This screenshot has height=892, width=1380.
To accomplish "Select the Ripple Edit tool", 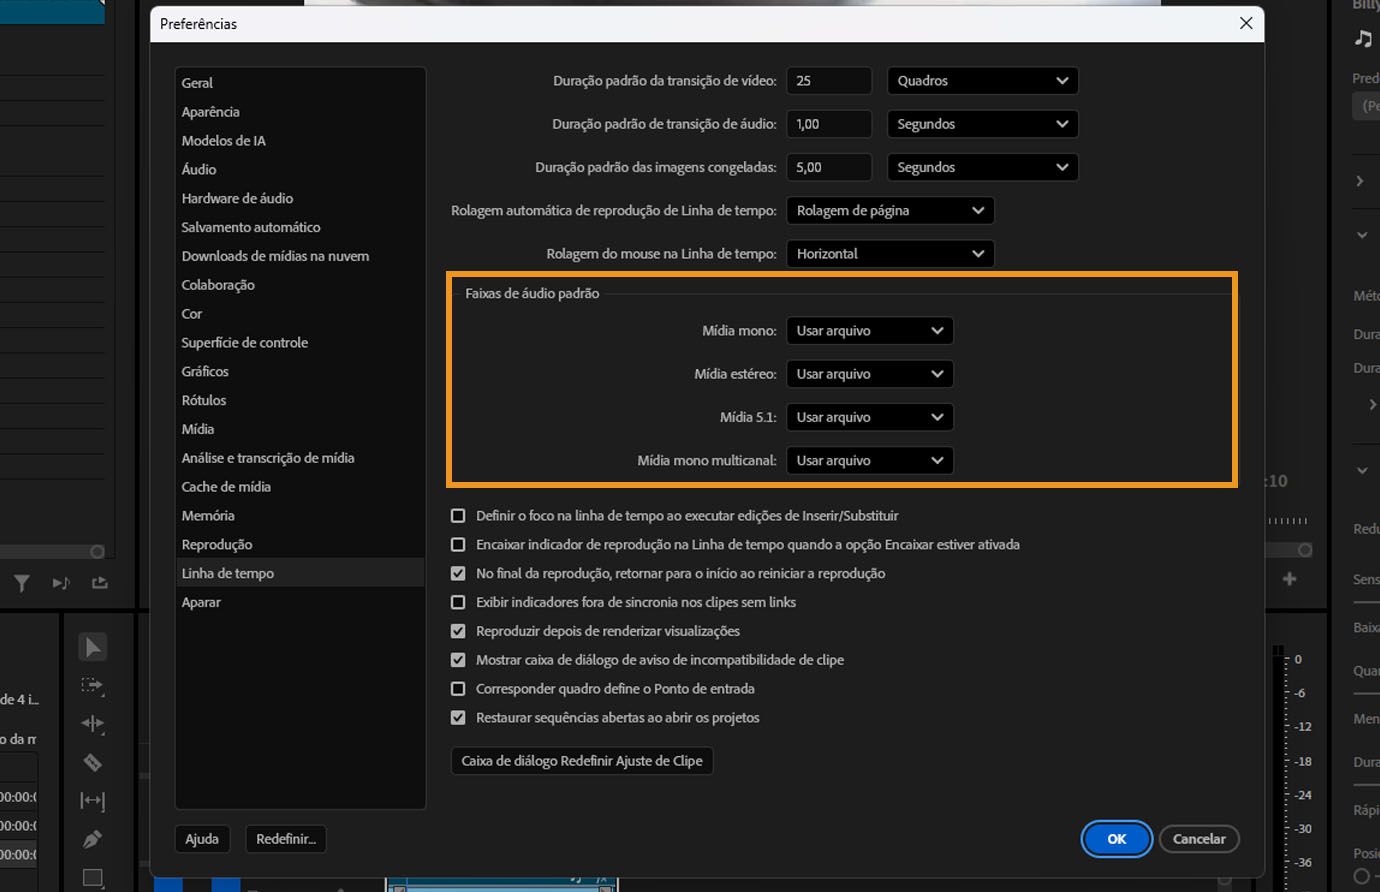I will point(92,724).
